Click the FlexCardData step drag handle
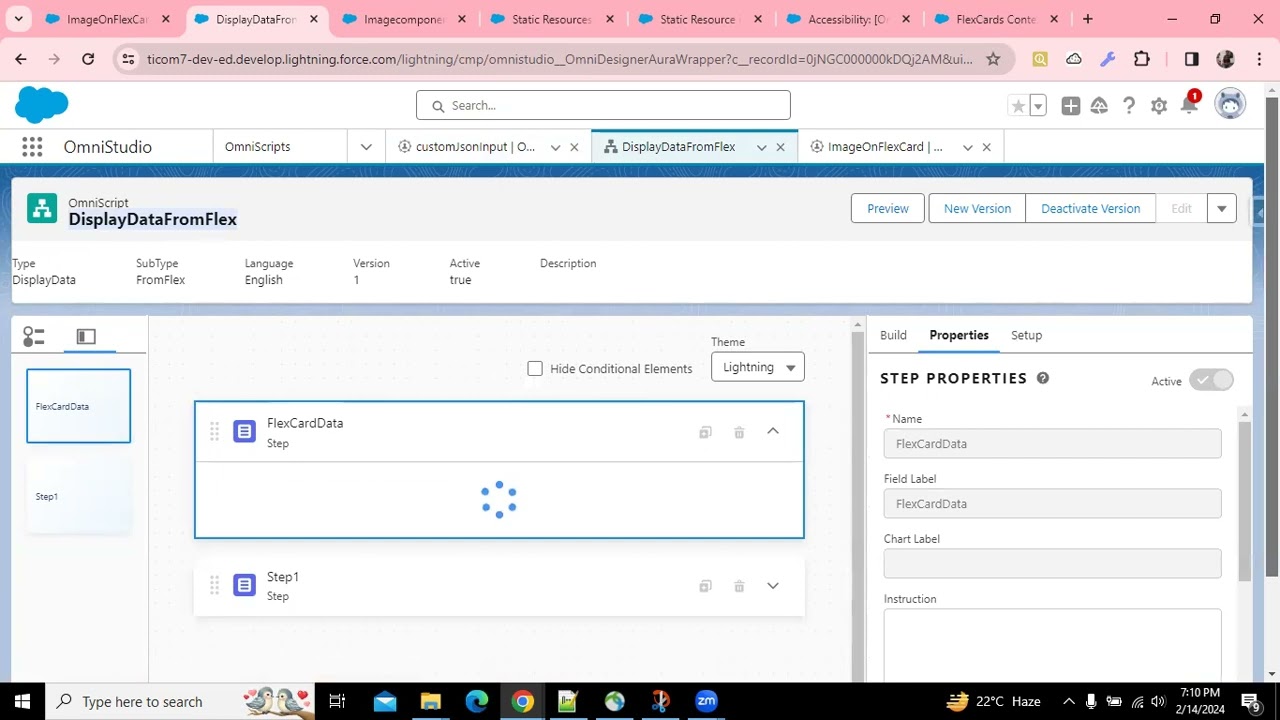This screenshot has width=1280, height=720. coord(214,431)
